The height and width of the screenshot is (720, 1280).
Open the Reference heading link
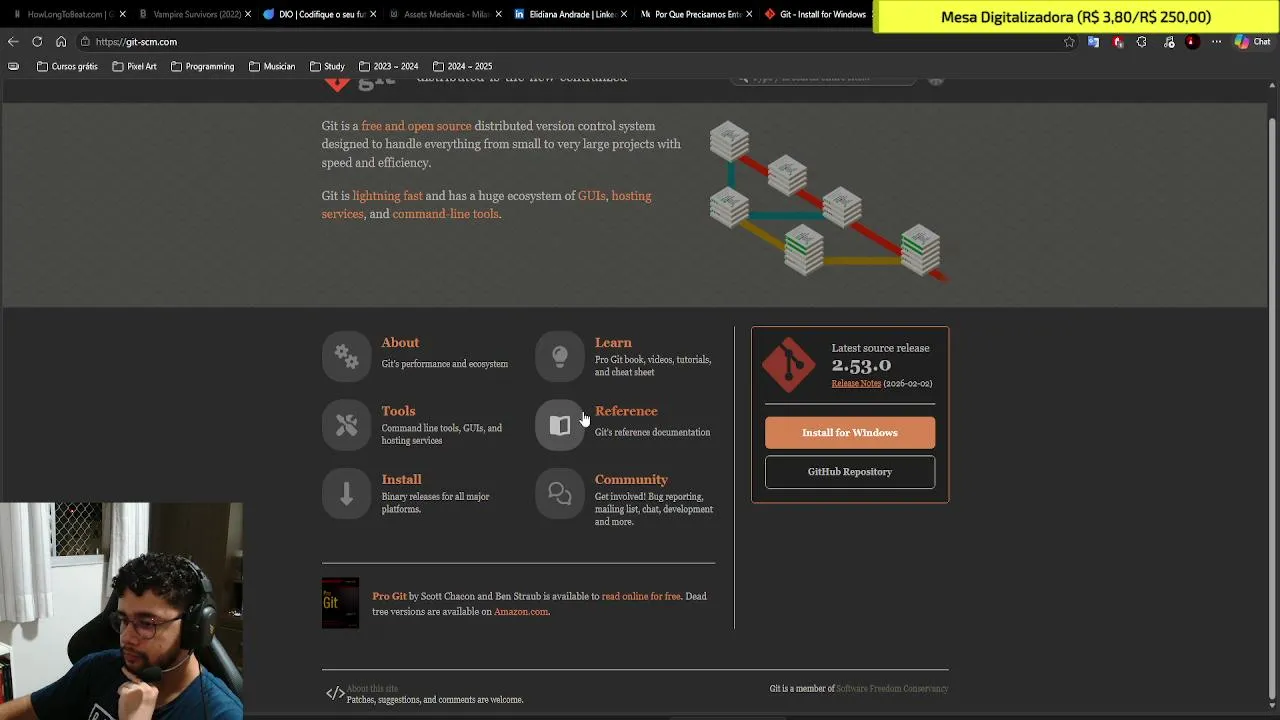click(x=626, y=411)
